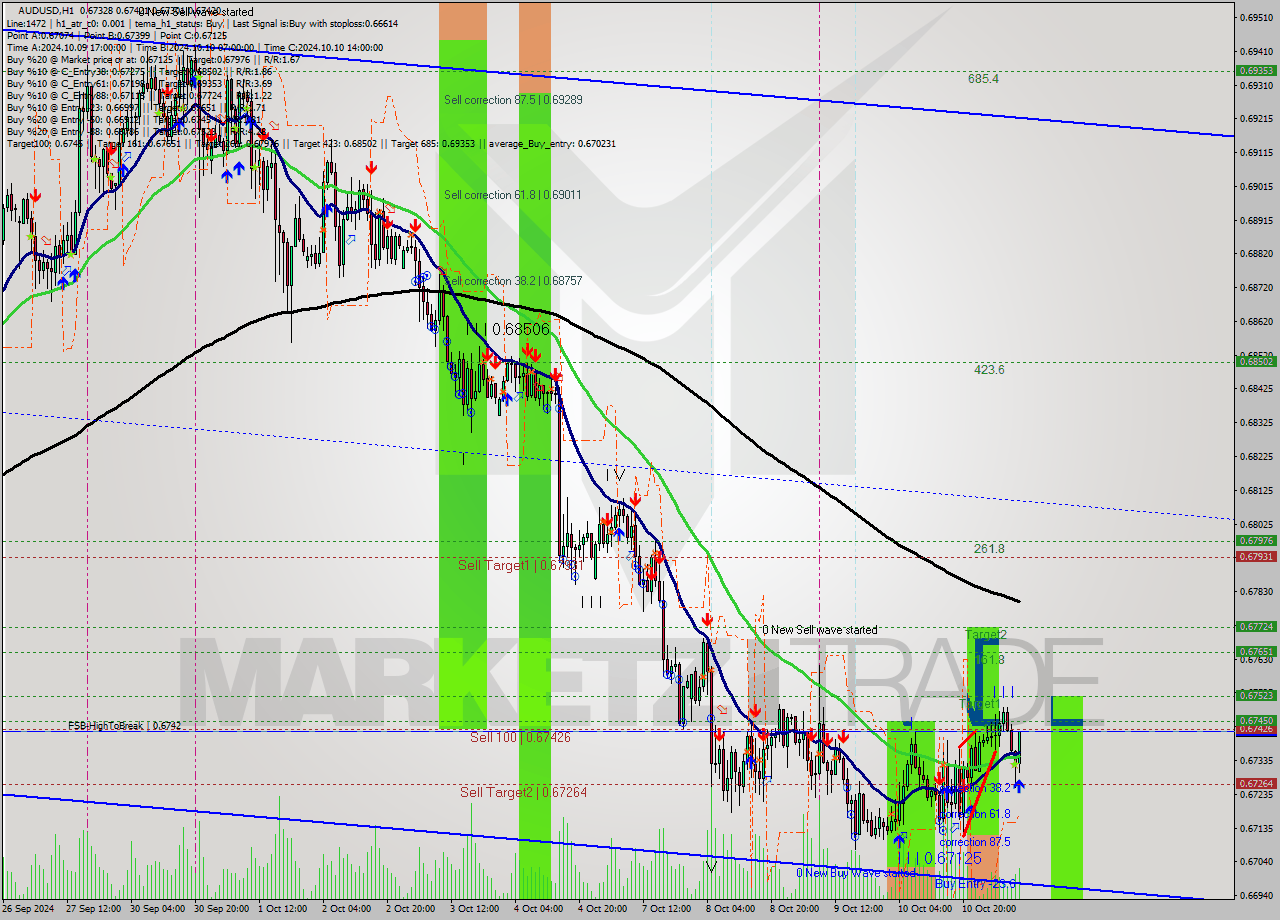Click the 0.69510 price axis value
The image size is (1280, 920).
pyautogui.click(x=1256, y=18)
